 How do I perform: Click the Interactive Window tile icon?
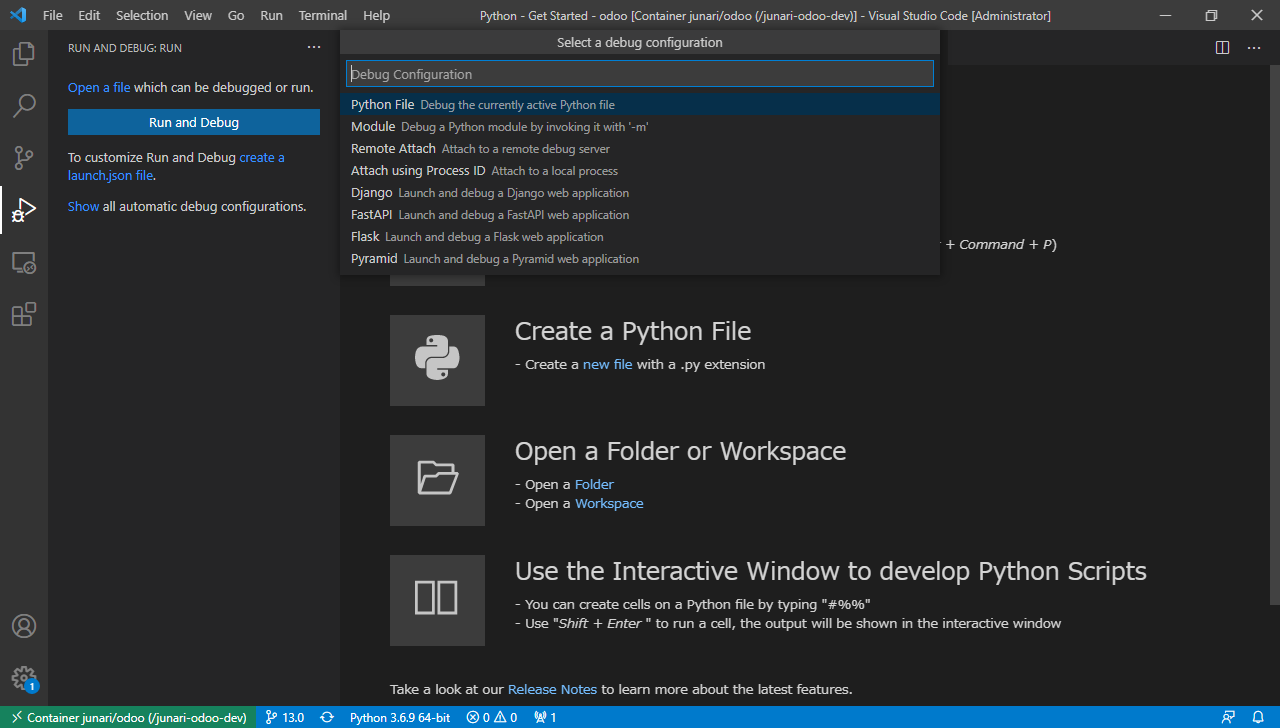437,600
